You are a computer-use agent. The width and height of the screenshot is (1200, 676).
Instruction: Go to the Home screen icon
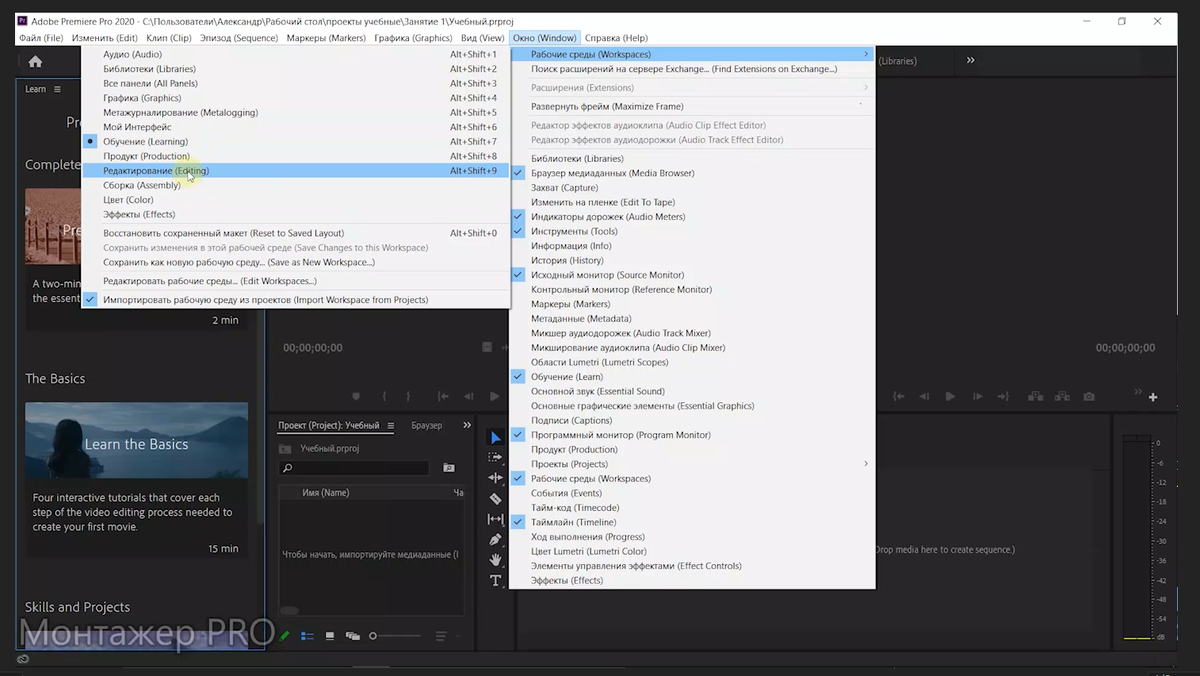pyautogui.click(x=35, y=62)
